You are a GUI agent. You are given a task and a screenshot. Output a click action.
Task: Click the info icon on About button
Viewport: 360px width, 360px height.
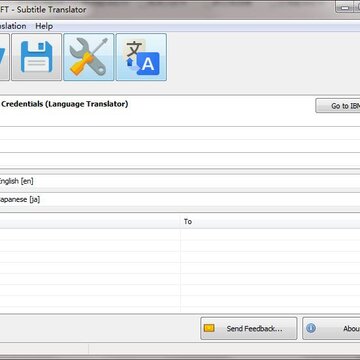311,328
